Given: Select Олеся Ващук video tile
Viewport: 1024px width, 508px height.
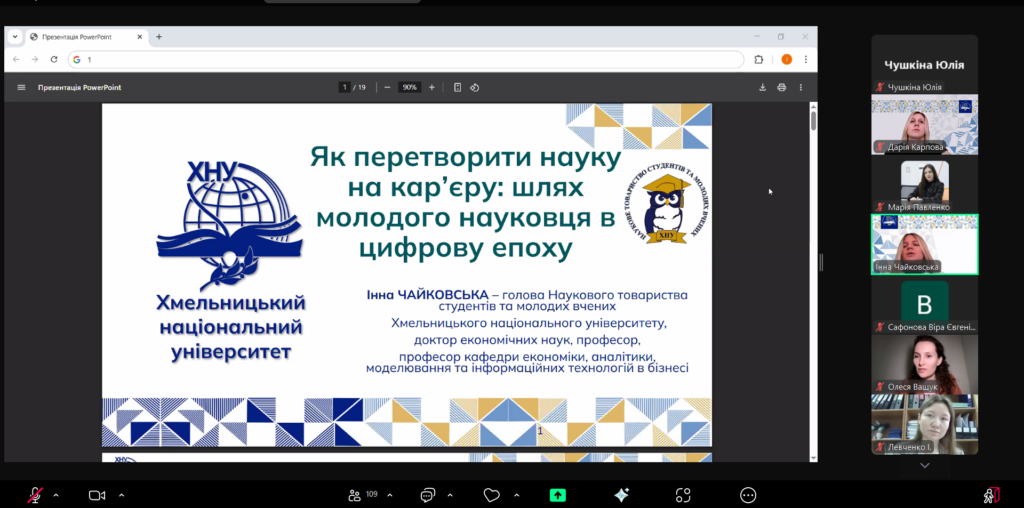Looking at the screenshot, I should 925,364.
